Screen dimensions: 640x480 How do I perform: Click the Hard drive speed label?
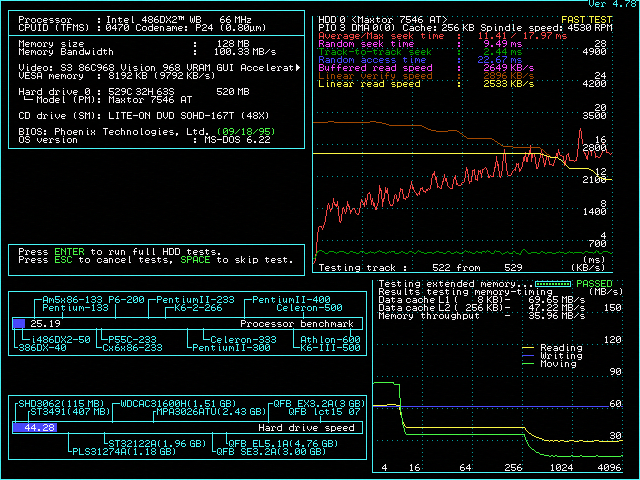(306, 428)
